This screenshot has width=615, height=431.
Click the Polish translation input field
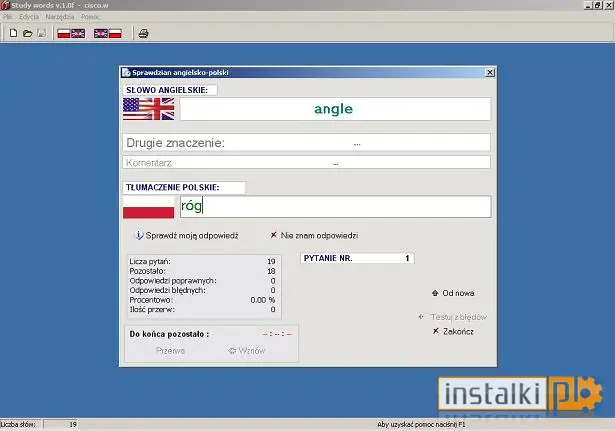tap(335, 207)
